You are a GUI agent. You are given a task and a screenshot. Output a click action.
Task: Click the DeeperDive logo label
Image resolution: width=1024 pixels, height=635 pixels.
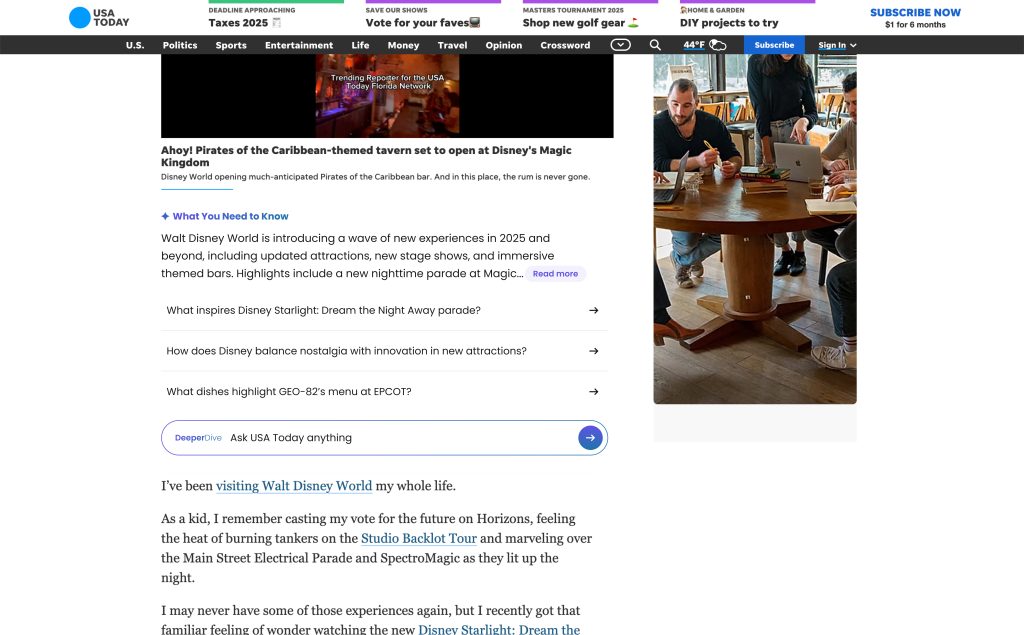coord(198,438)
